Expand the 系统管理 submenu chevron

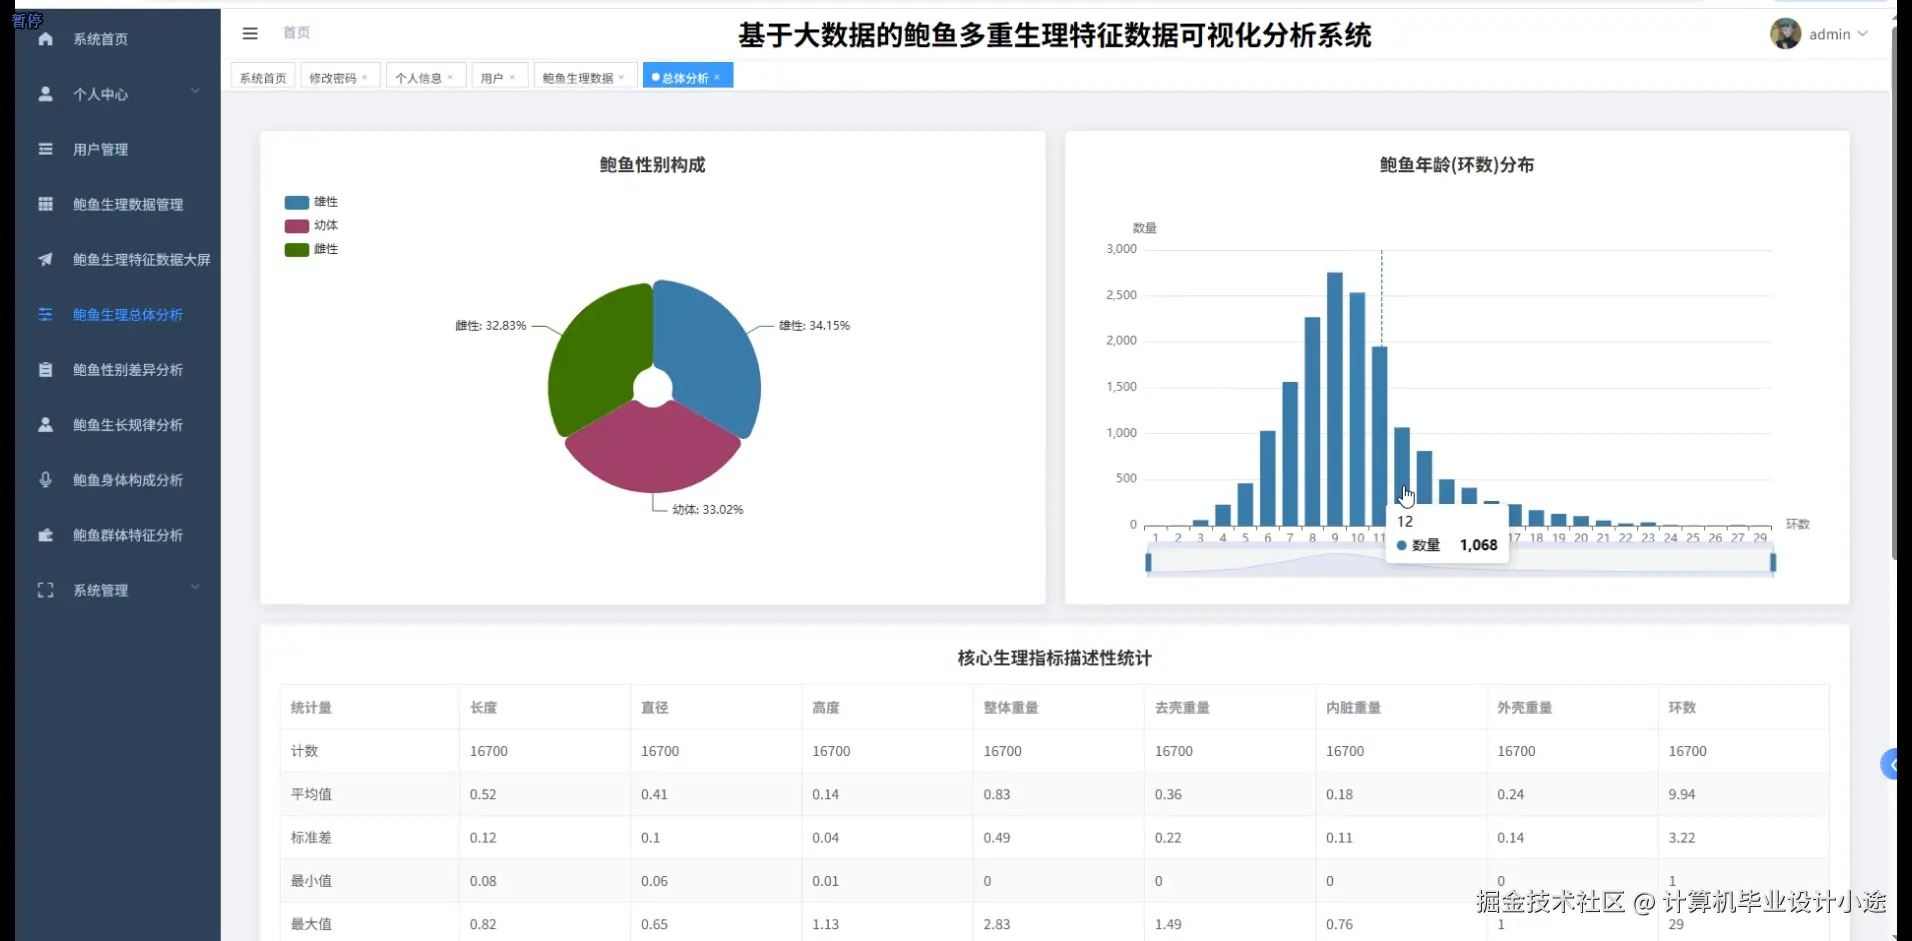[195, 588]
